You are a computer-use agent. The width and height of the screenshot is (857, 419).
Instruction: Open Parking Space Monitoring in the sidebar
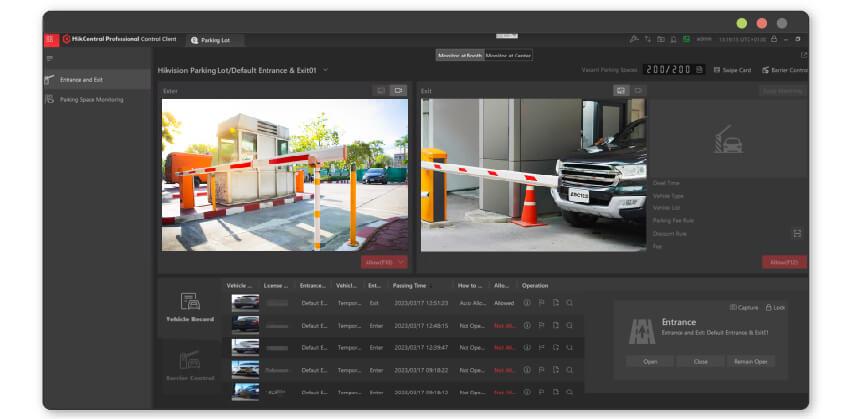pyautogui.click(x=97, y=99)
